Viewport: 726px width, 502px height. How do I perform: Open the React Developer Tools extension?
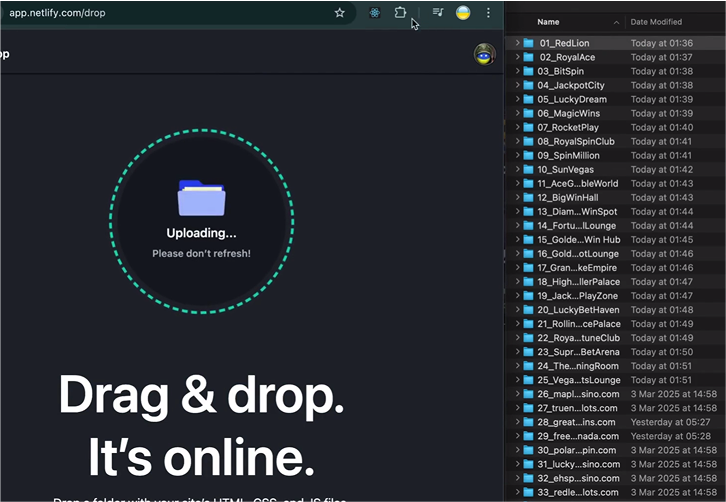pos(375,13)
